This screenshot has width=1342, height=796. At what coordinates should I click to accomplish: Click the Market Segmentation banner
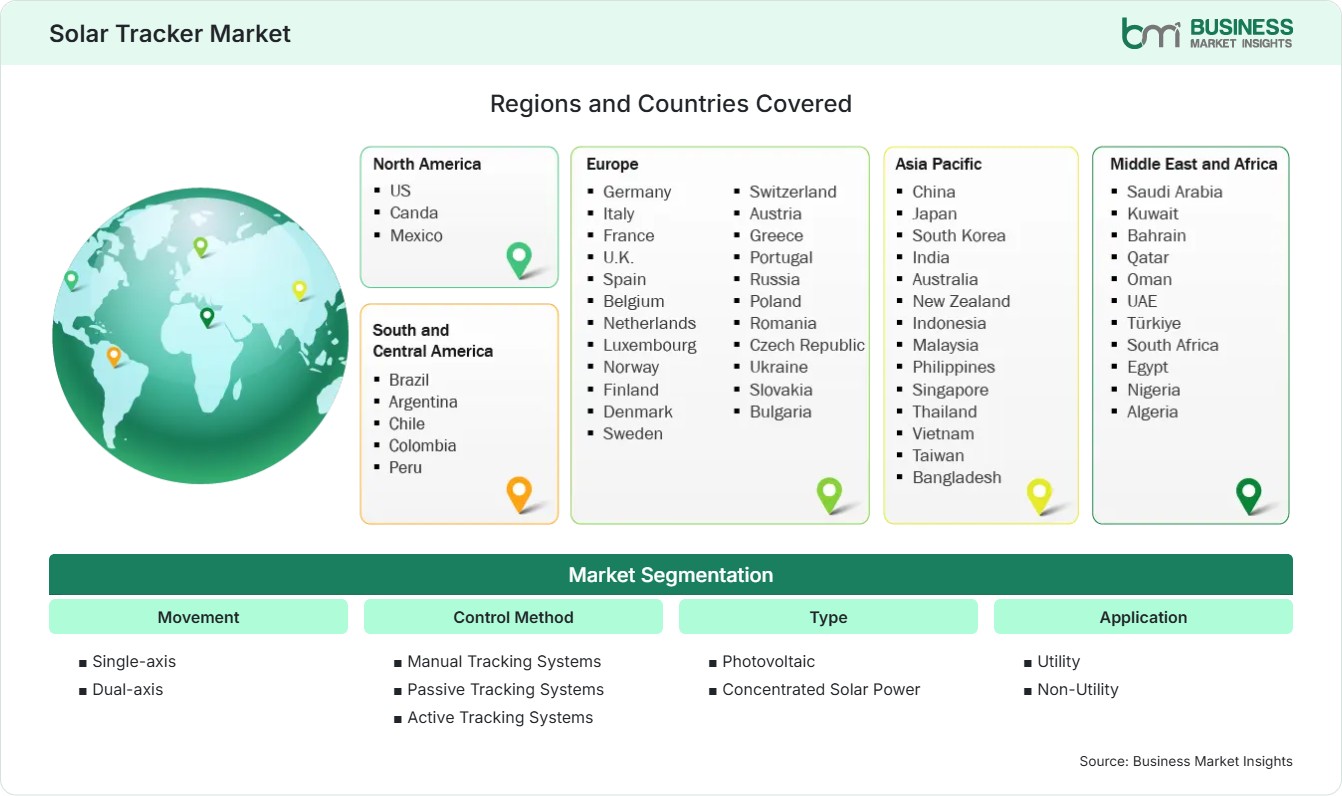(671, 575)
